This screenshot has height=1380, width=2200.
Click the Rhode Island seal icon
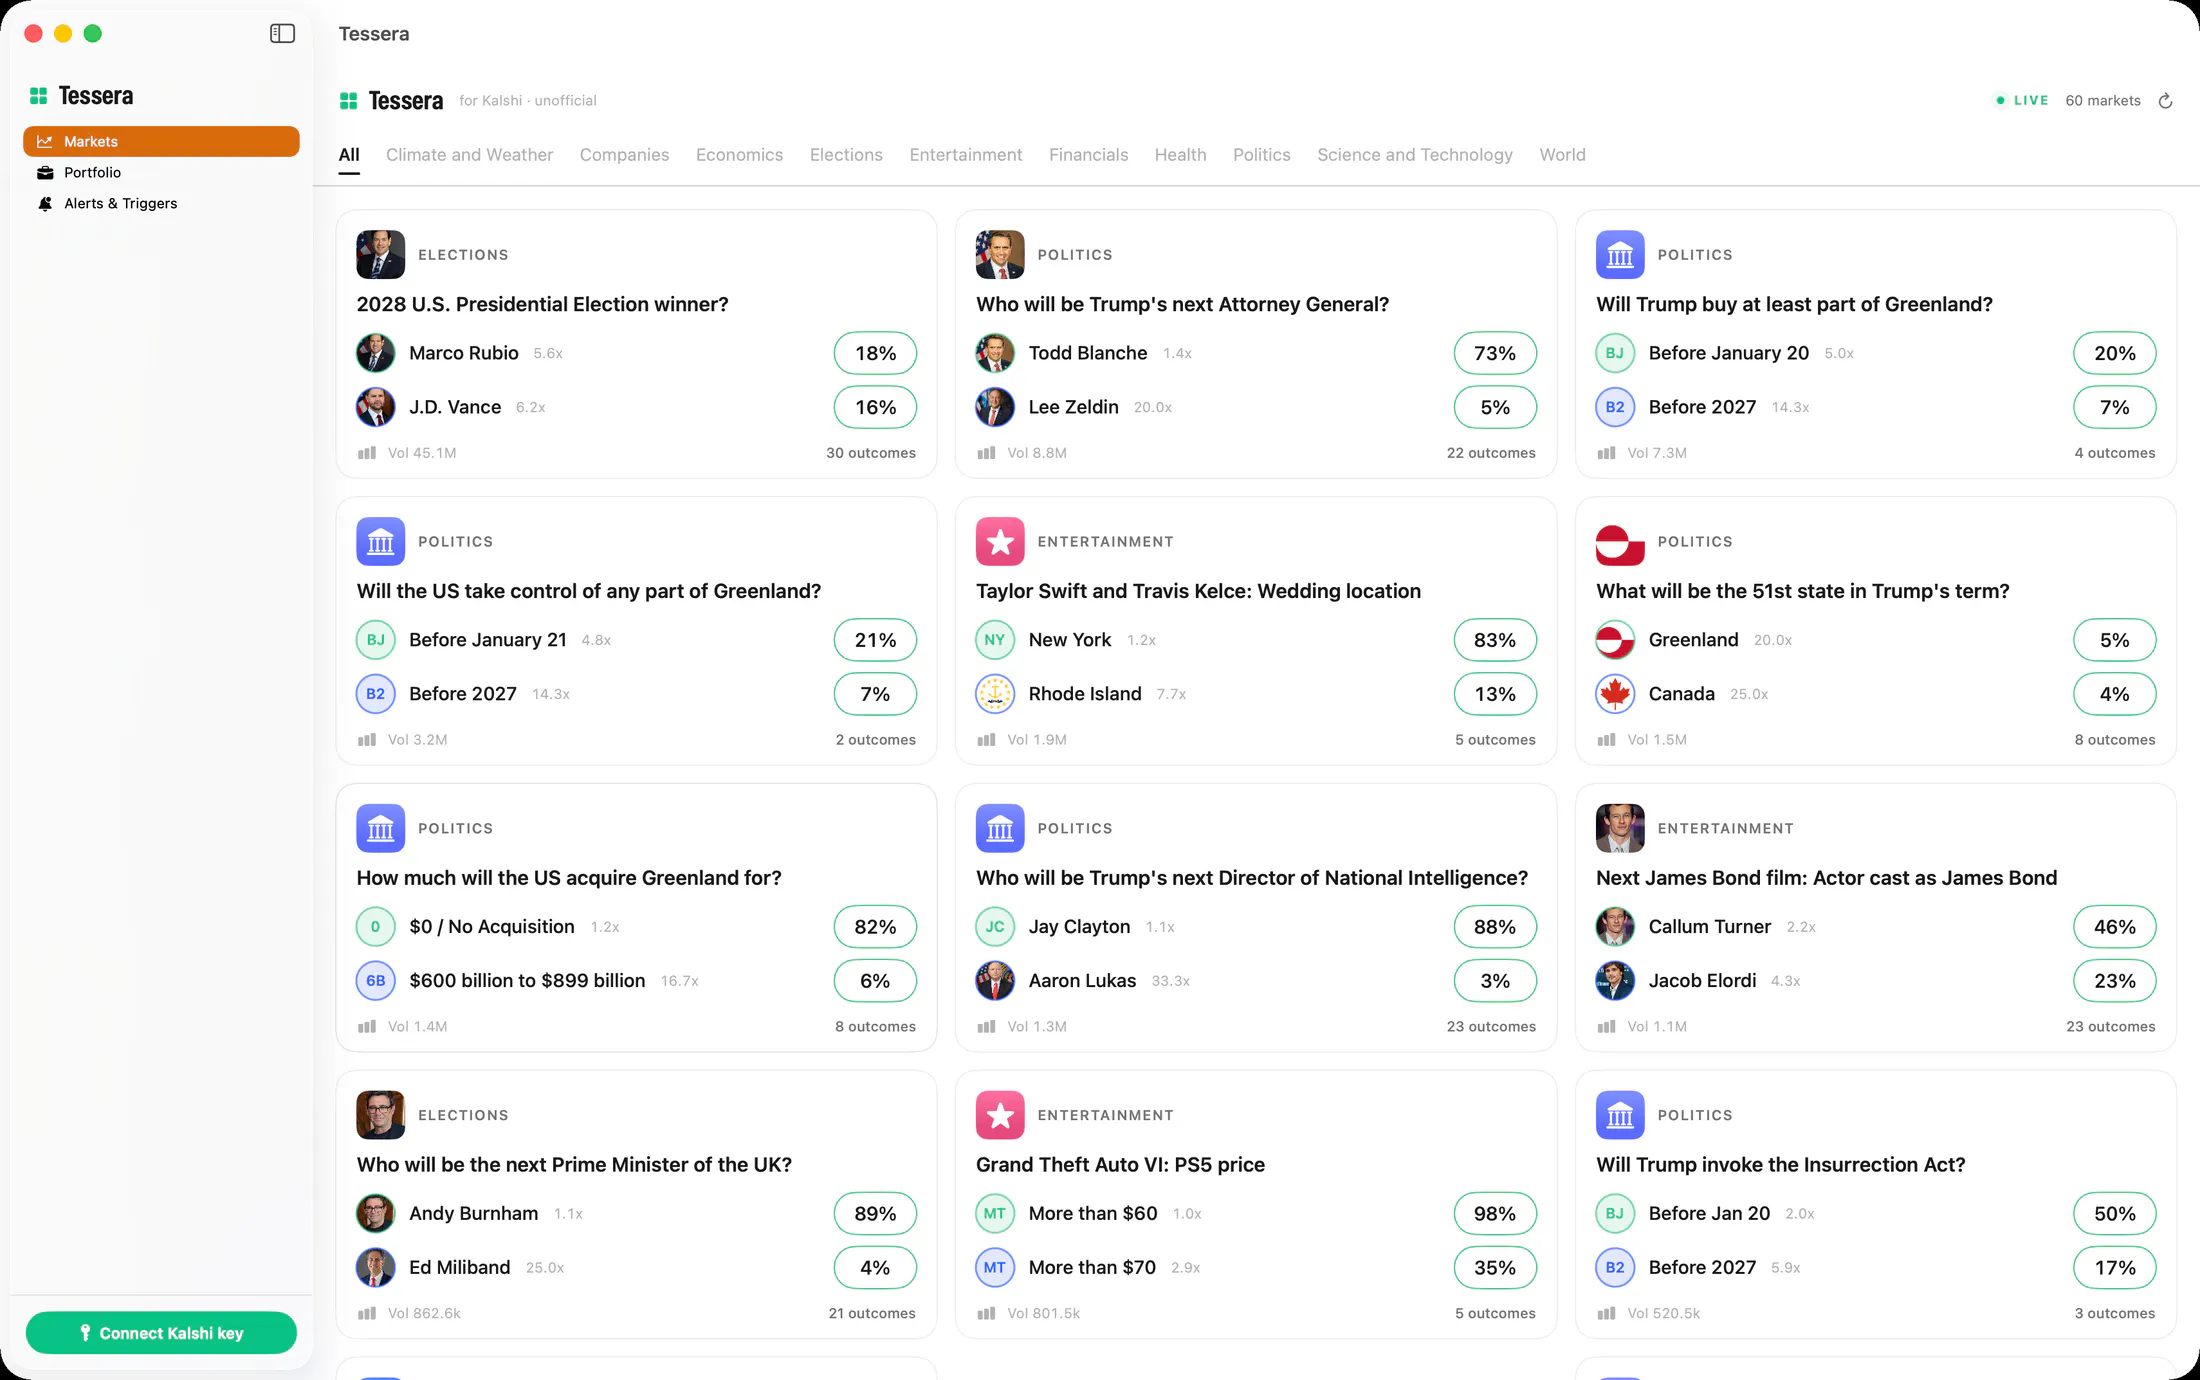pyautogui.click(x=995, y=694)
